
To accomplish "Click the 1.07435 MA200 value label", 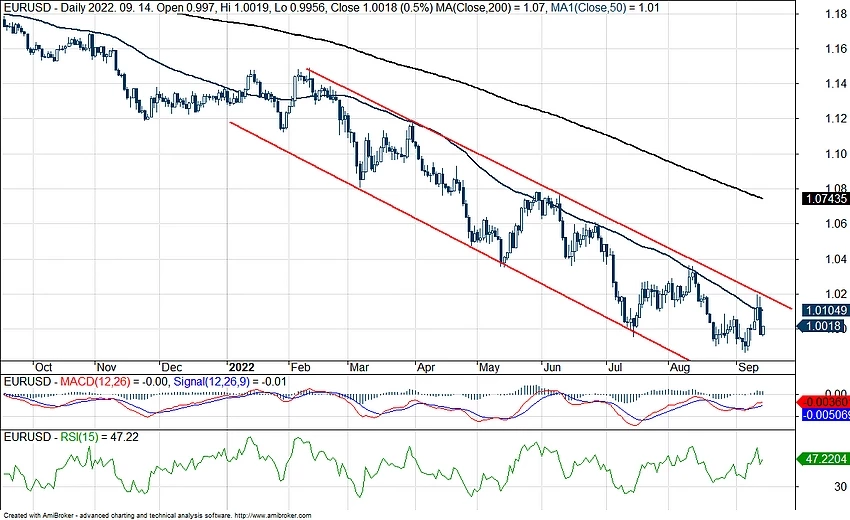I will [x=825, y=199].
